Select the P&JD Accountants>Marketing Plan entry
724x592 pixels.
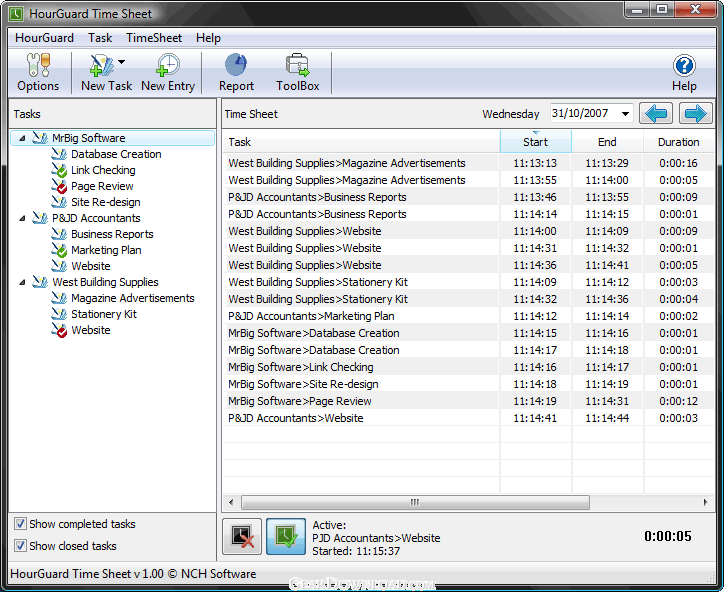click(468, 316)
